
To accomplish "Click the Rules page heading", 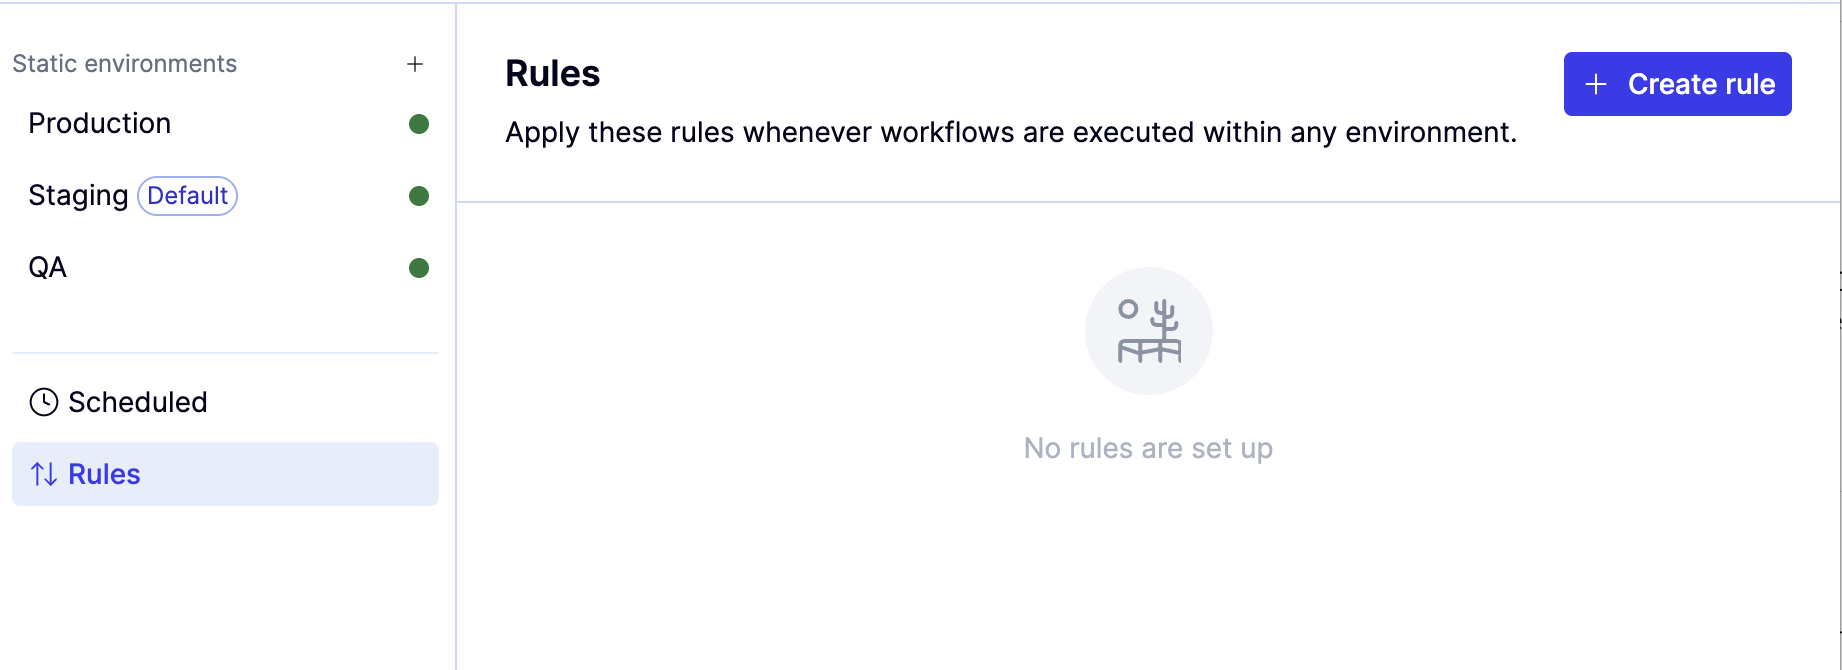I will point(552,74).
